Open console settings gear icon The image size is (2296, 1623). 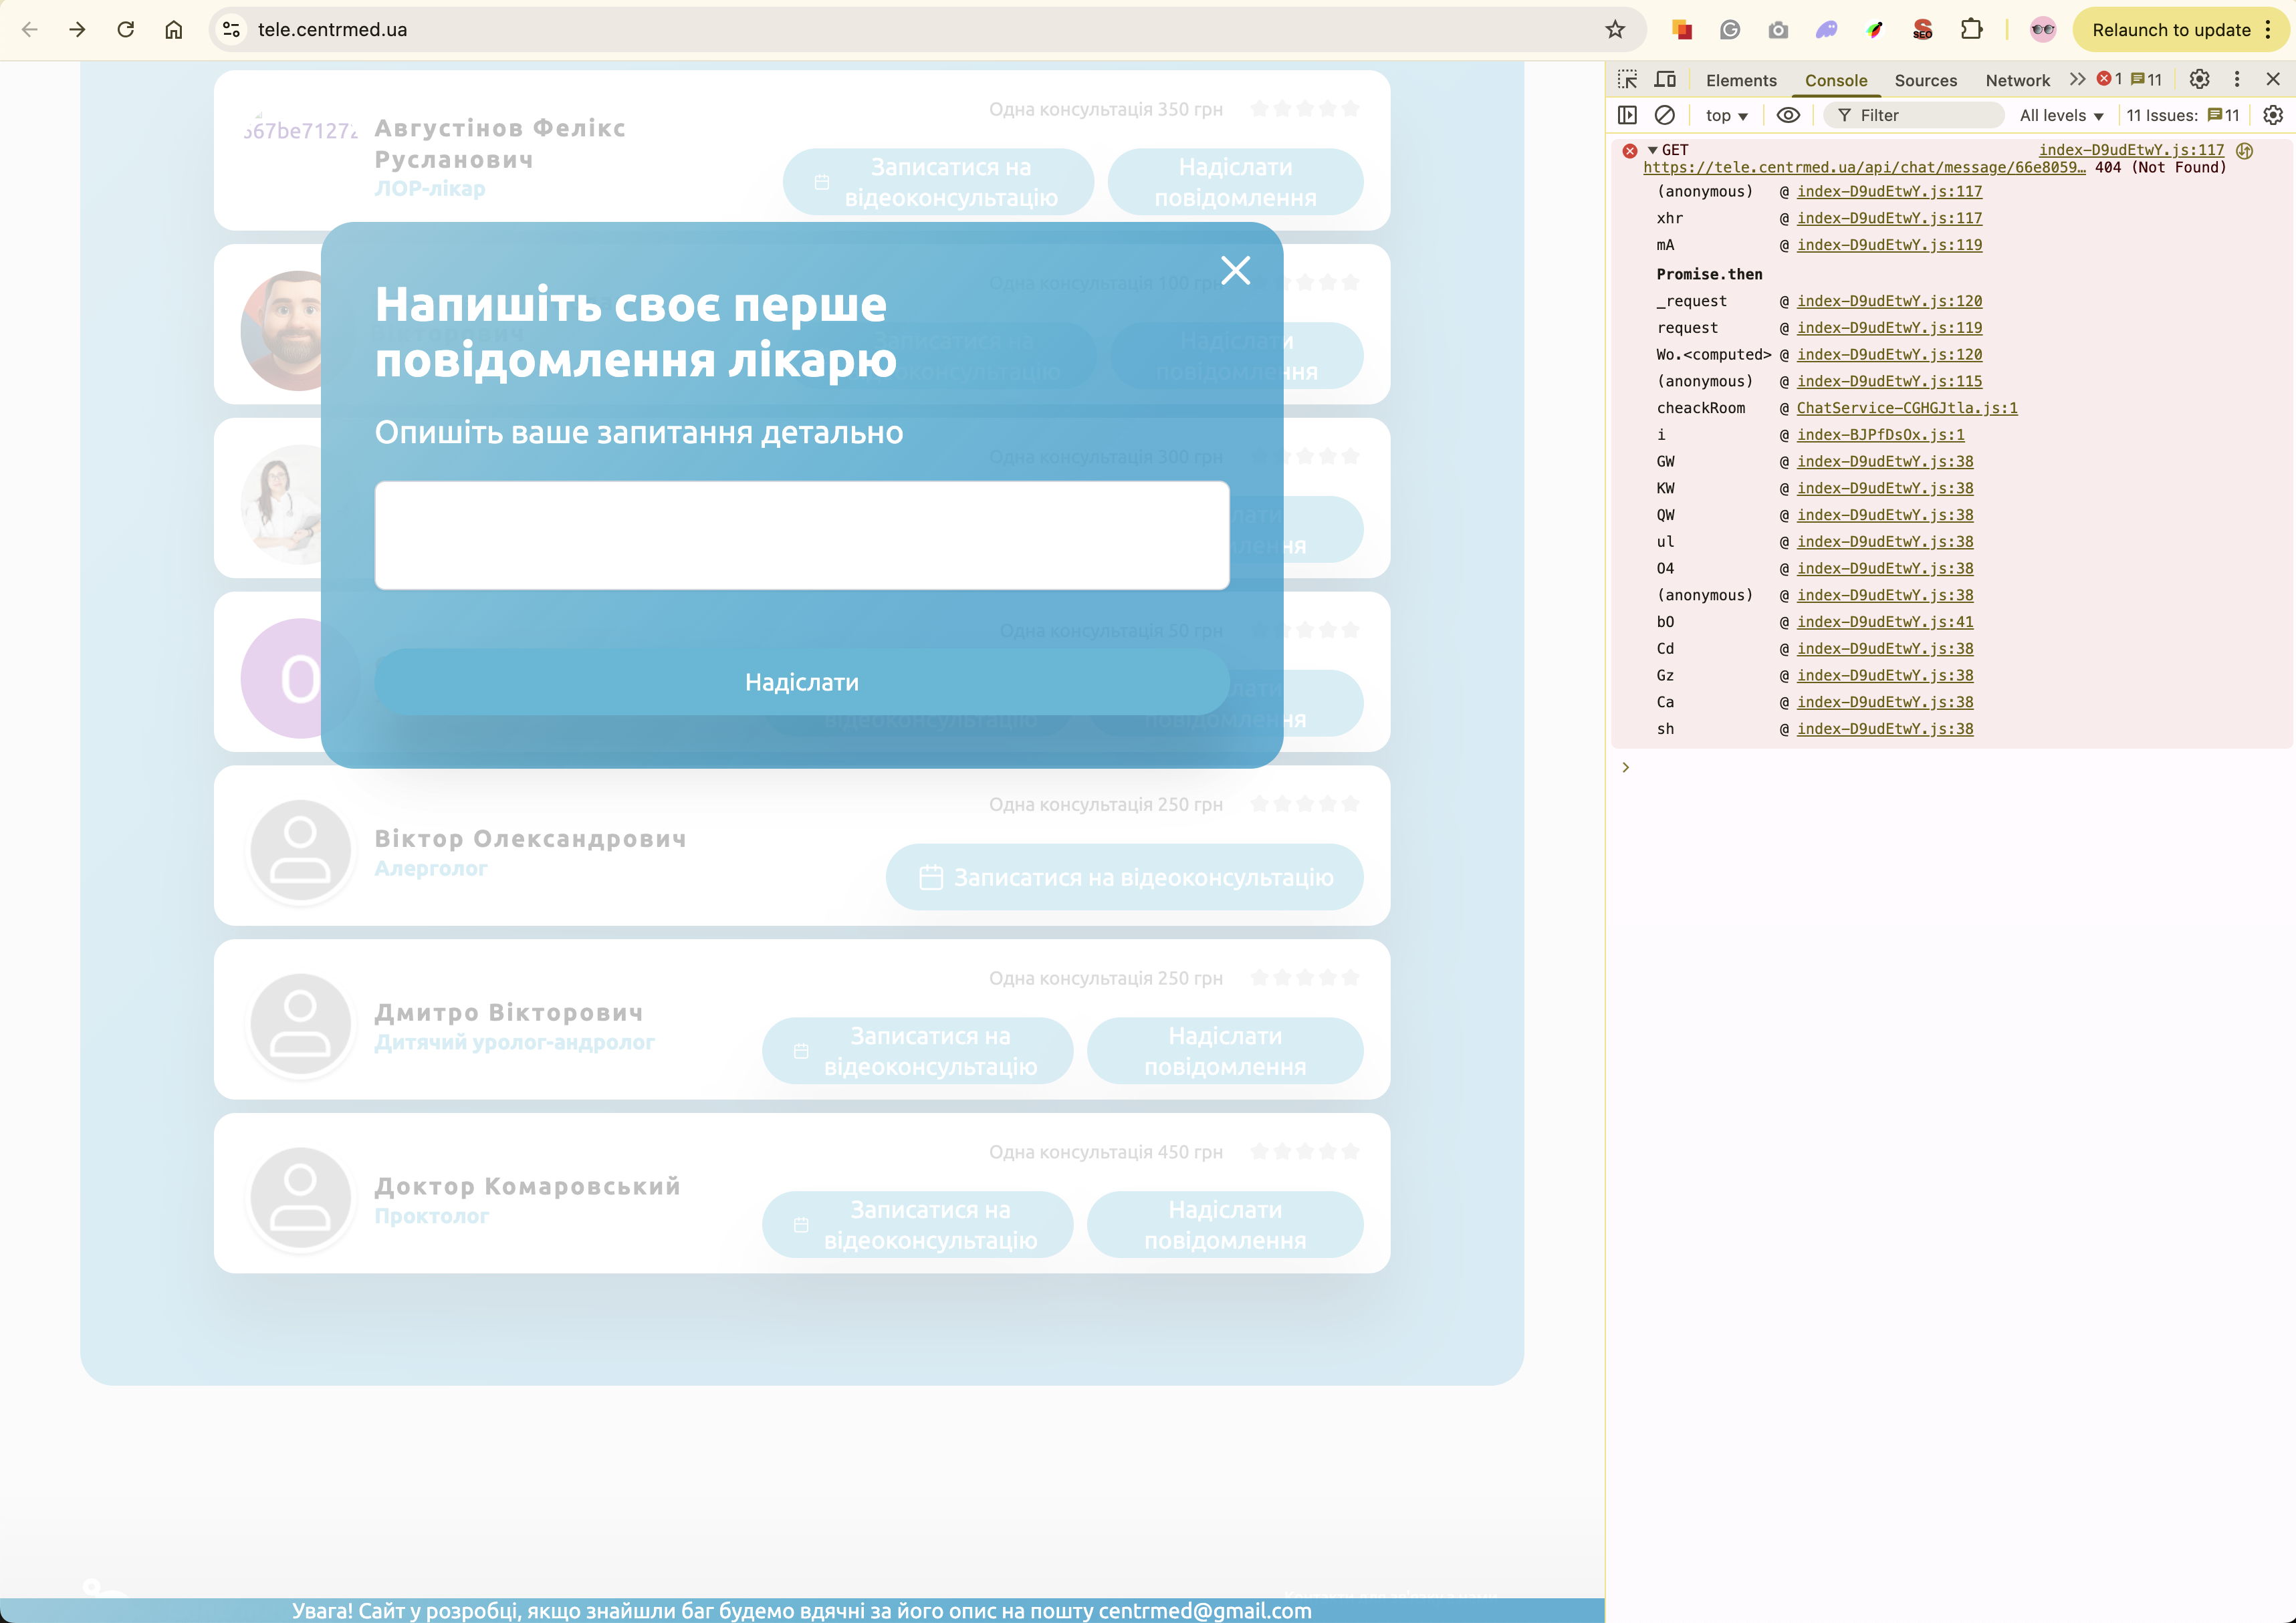2272,115
